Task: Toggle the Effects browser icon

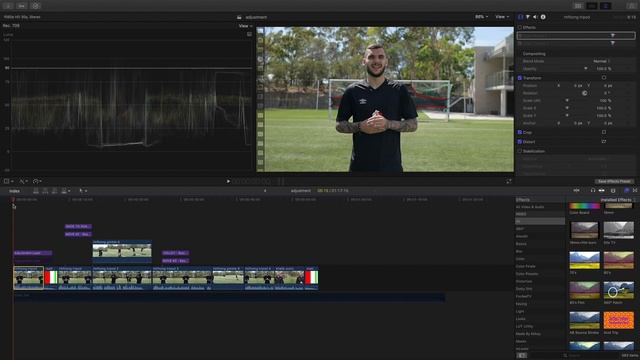Action: pyautogui.click(x=627, y=191)
